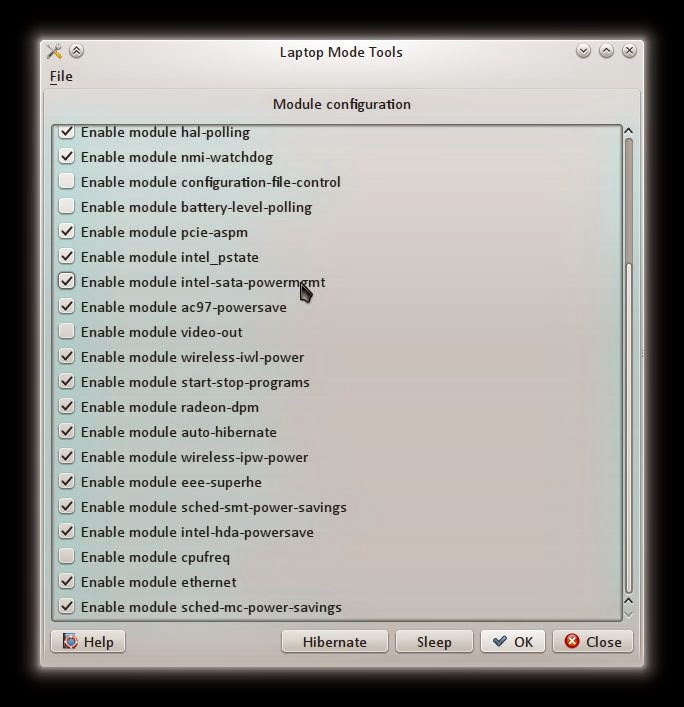684x707 pixels.
Task: Uncheck Enable module intel-hda-powersave
Action: pyautogui.click(x=67, y=531)
